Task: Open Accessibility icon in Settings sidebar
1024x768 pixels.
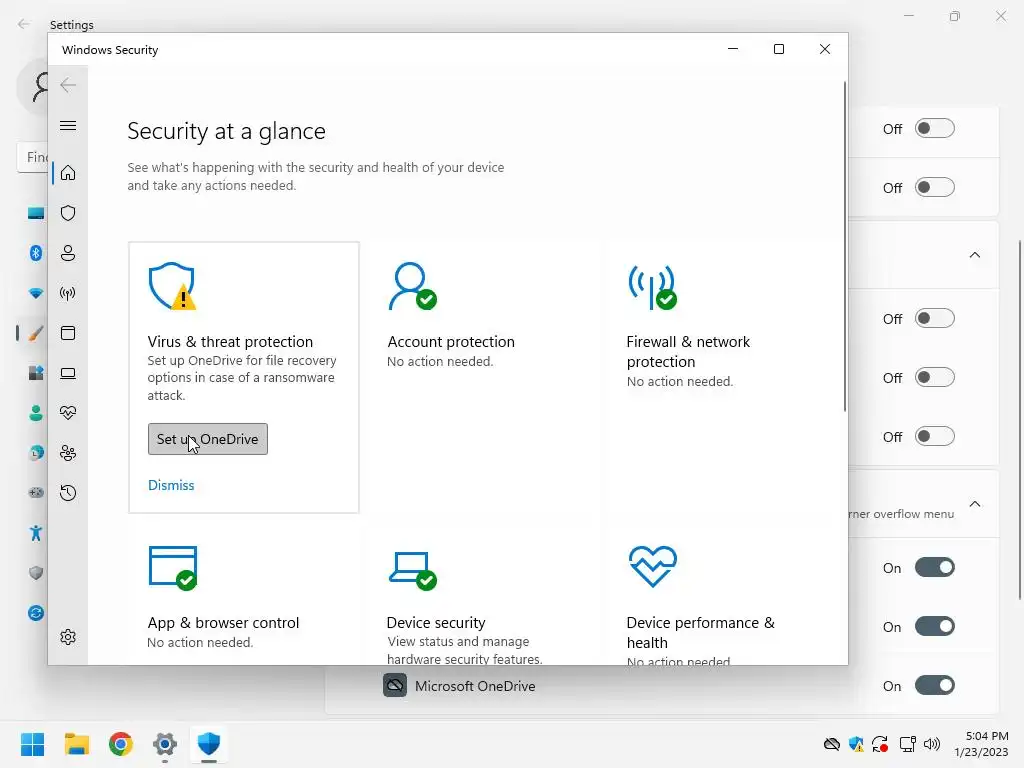Action: tap(36, 533)
